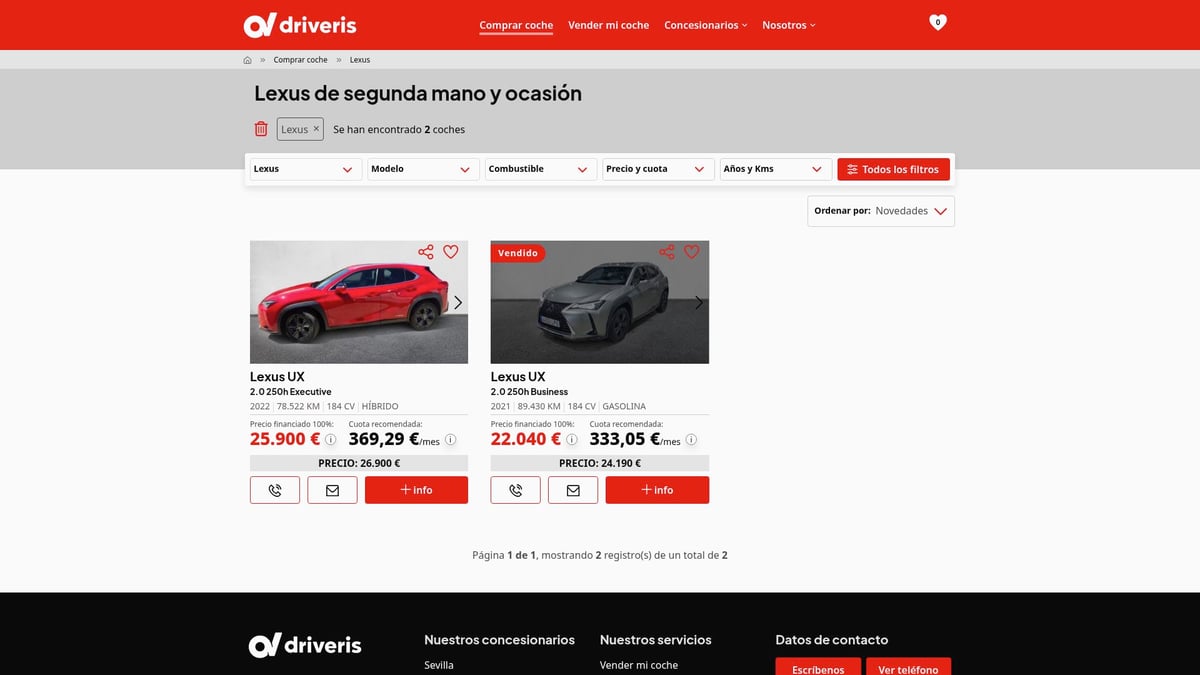Open the Combustible filter dropdown
The height and width of the screenshot is (675, 1200).
pyautogui.click(x=541, y=169)
